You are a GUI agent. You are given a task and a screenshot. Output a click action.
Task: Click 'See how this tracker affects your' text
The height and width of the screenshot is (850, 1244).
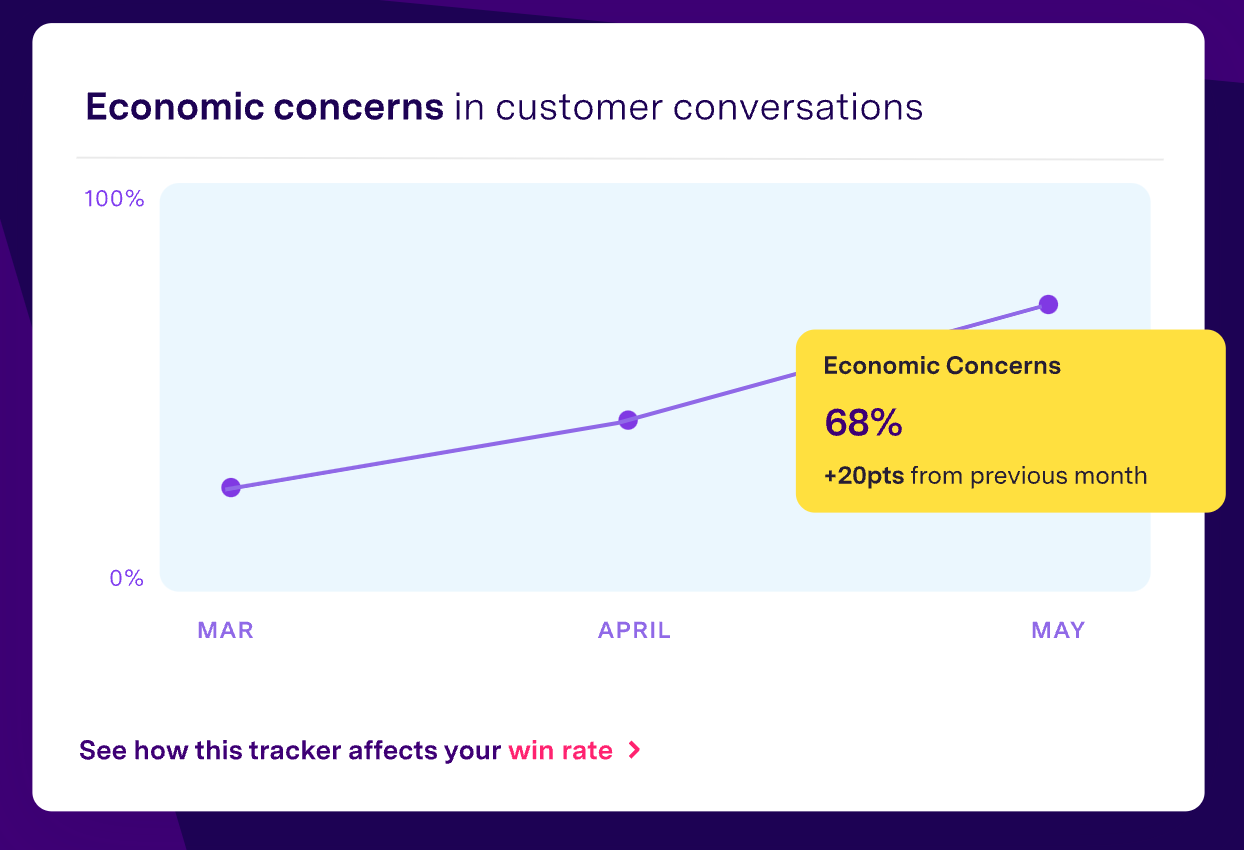[290, 750]
